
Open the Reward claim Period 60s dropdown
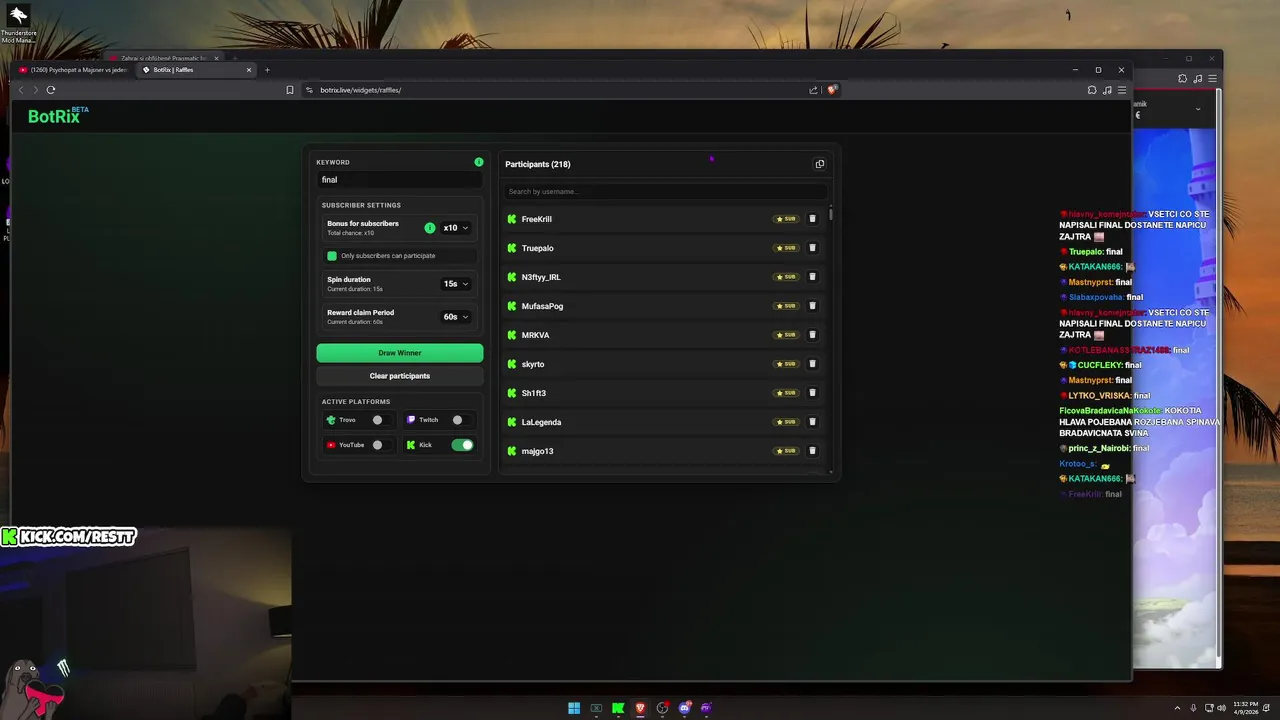(456, 317)
